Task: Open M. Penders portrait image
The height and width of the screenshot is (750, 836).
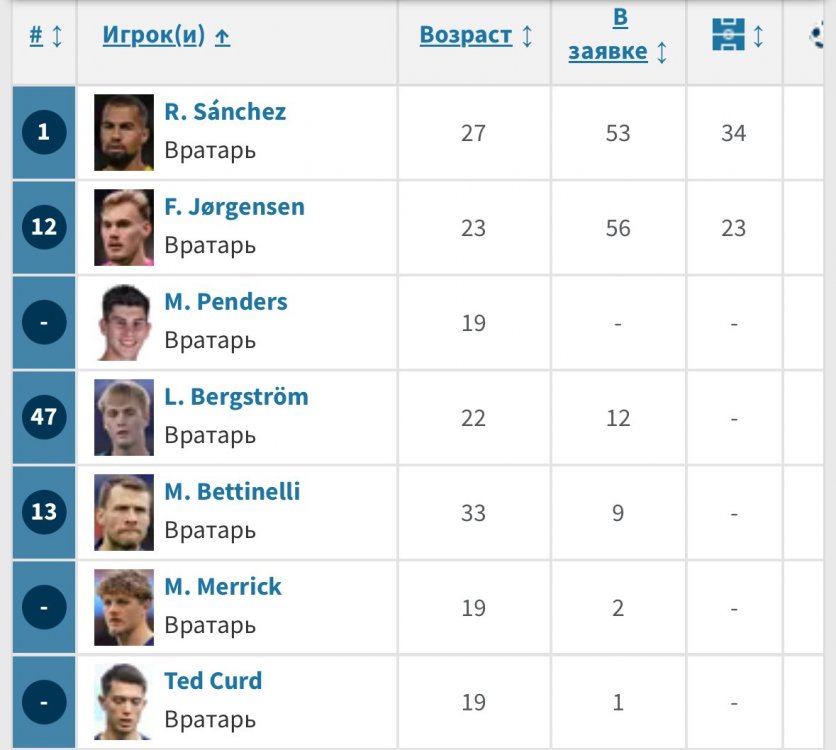Action: click(124, 323)
